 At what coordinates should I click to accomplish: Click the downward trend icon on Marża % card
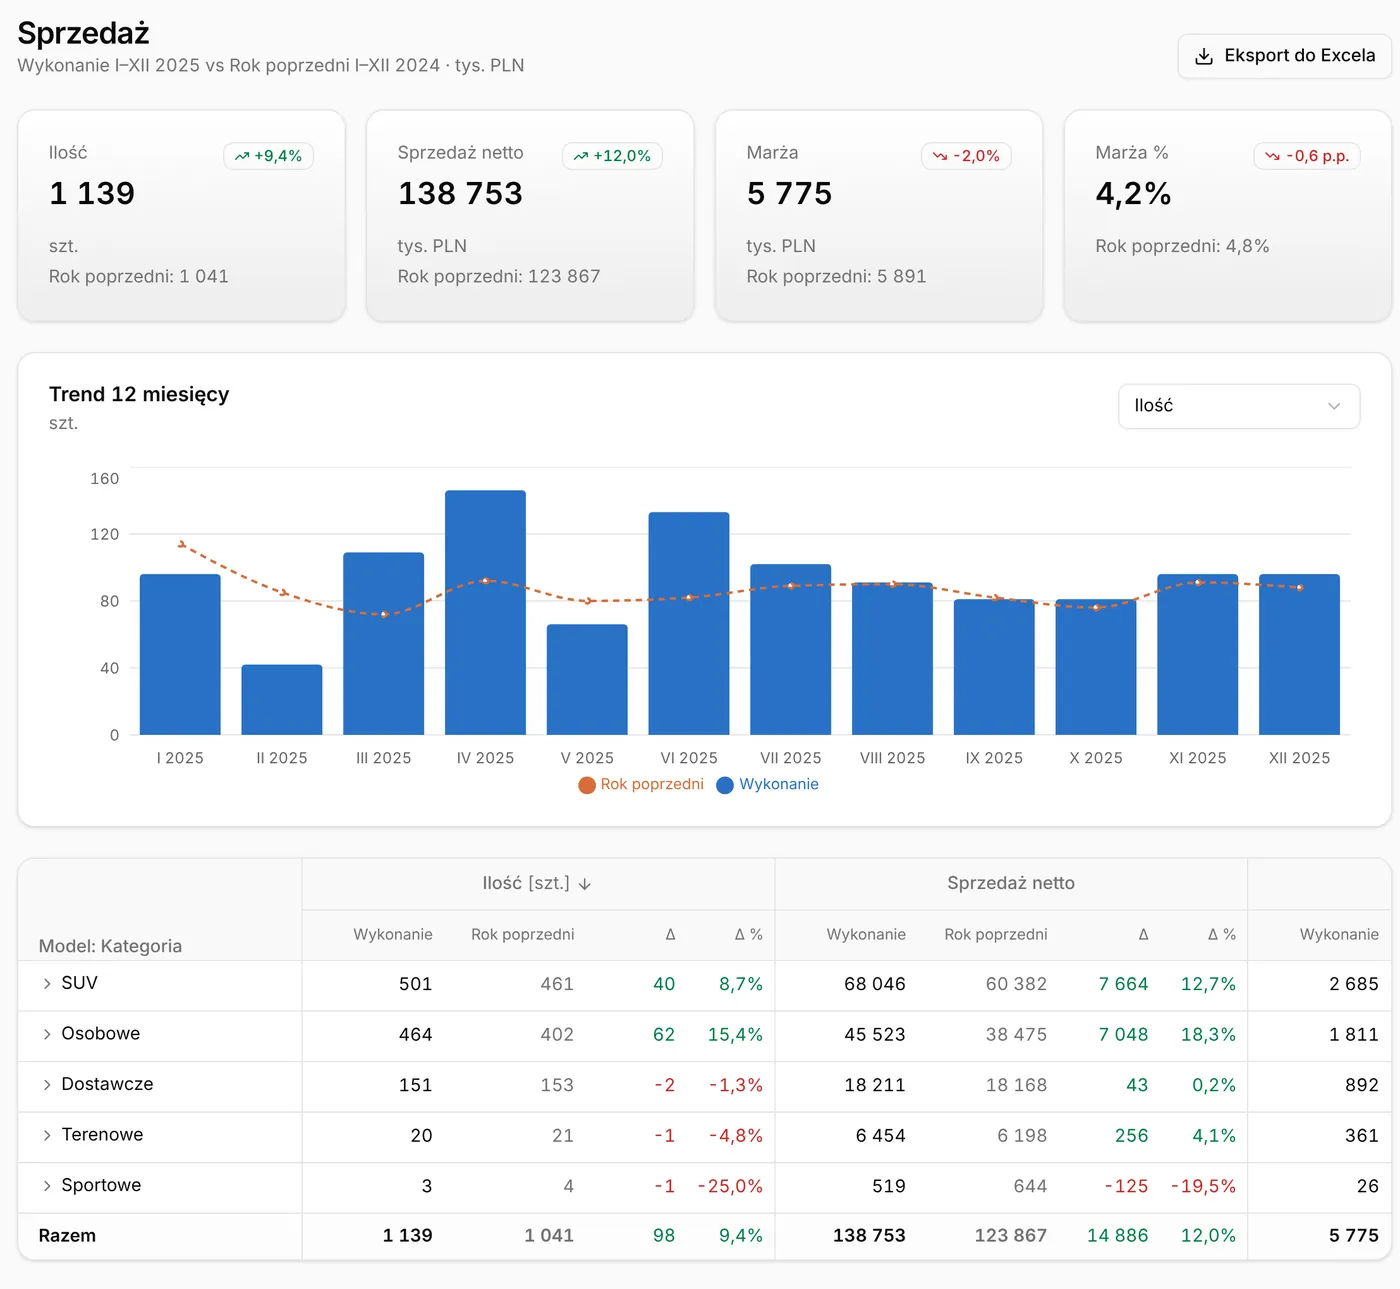(1272, 156)
